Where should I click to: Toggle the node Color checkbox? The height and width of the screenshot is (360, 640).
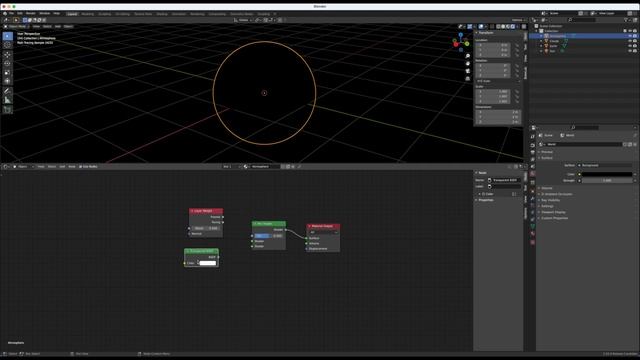point(484,194)
